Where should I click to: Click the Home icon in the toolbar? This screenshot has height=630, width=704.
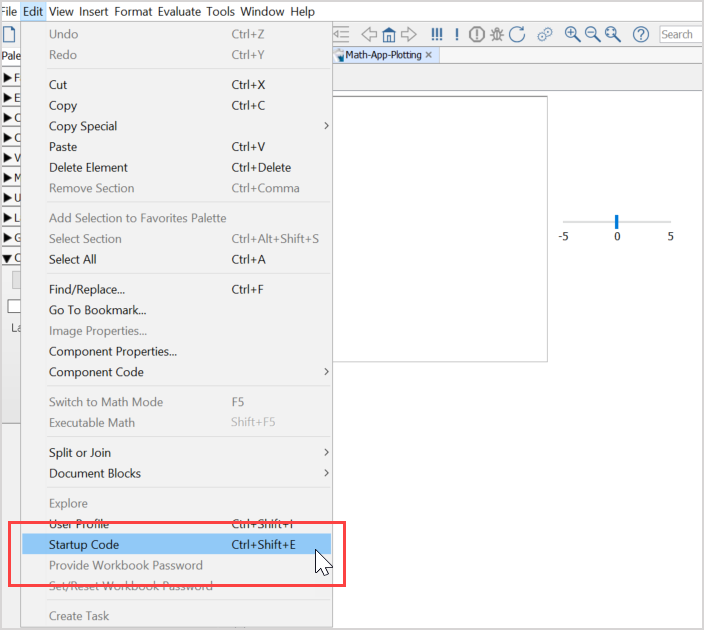(x=388, y=34)
